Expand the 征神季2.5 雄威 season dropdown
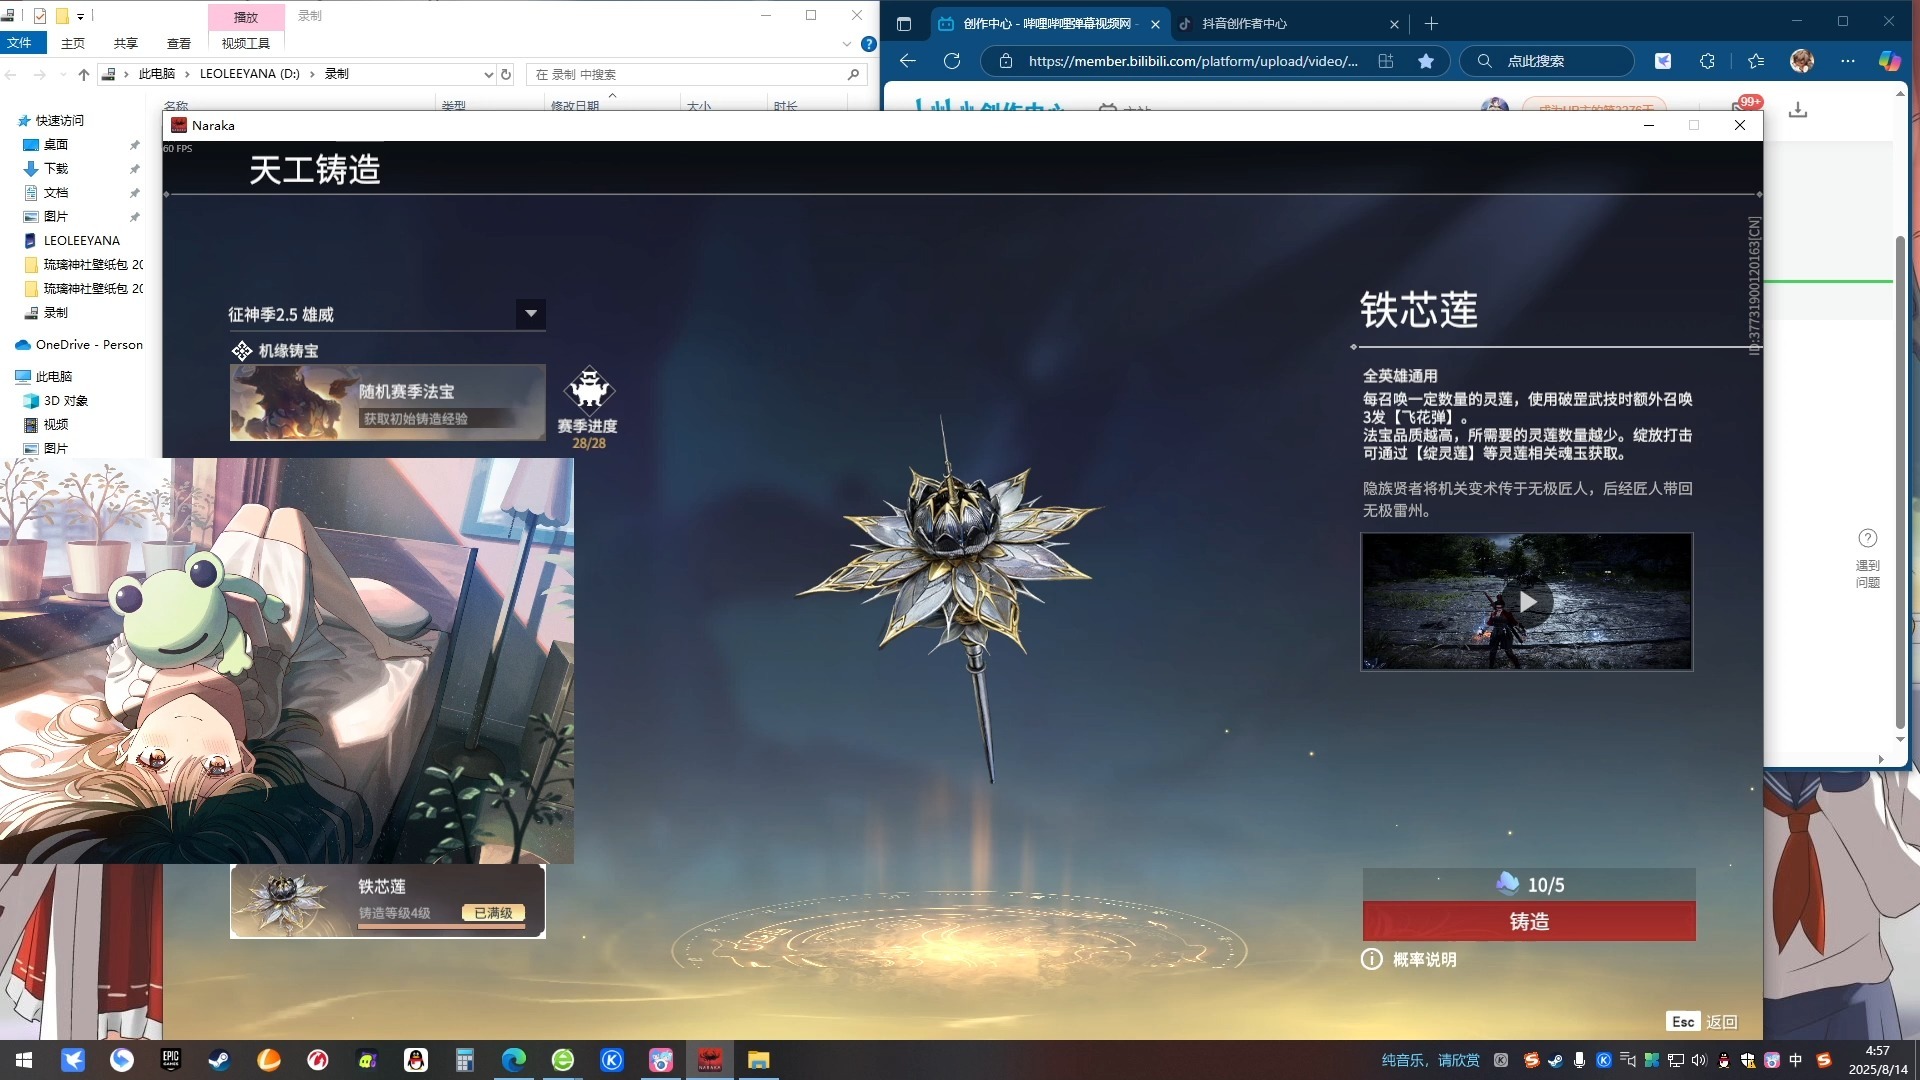This screenshot has width=1920, height=1080. pos(531,314)
